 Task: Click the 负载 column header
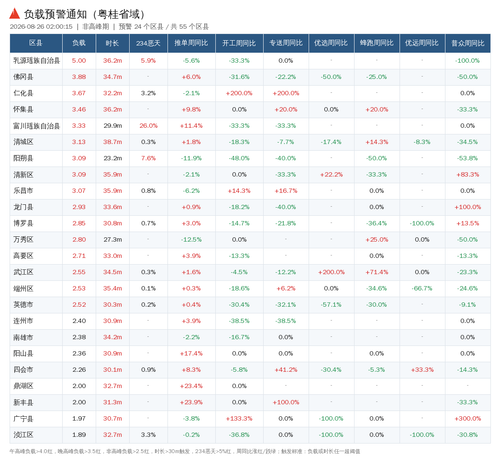pos(79,43)
